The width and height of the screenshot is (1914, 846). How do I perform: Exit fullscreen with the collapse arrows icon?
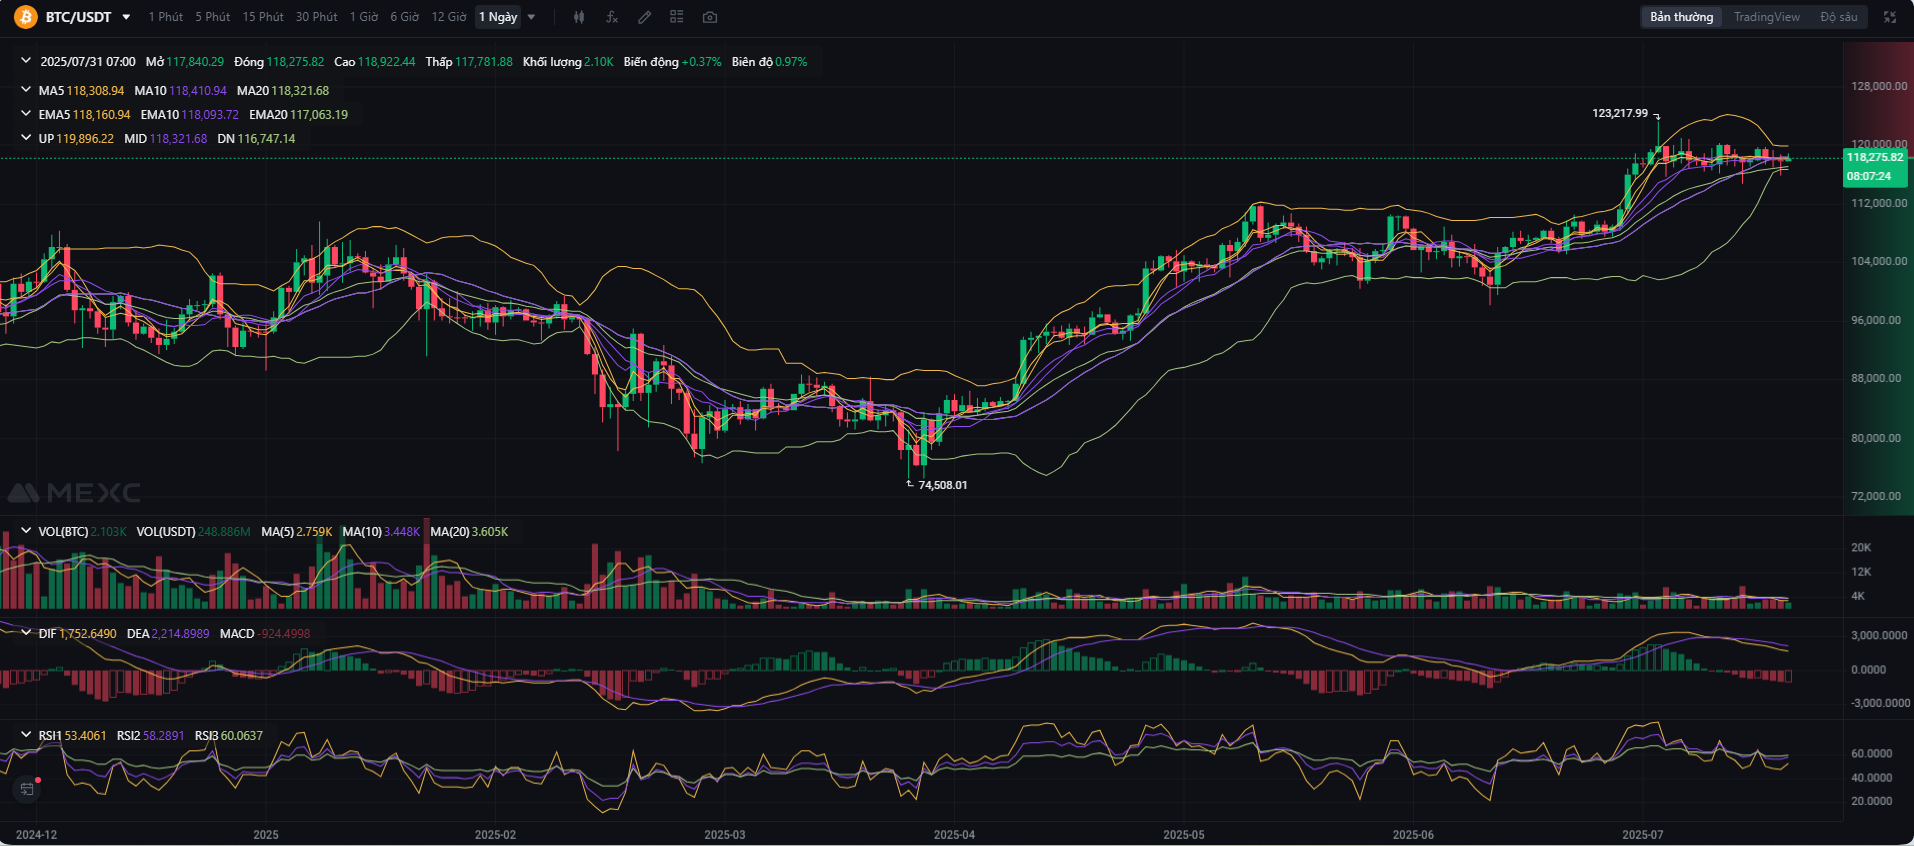point(1890,17)
